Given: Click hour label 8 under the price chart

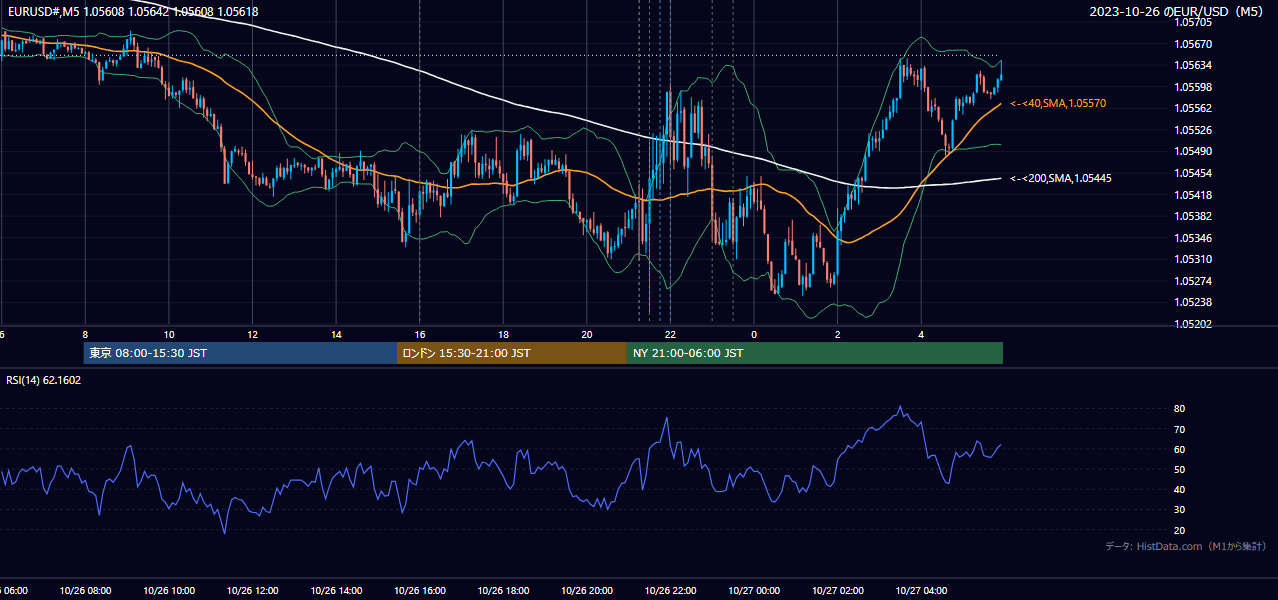Looking at the screenshot, I should [x=86, y=334].
